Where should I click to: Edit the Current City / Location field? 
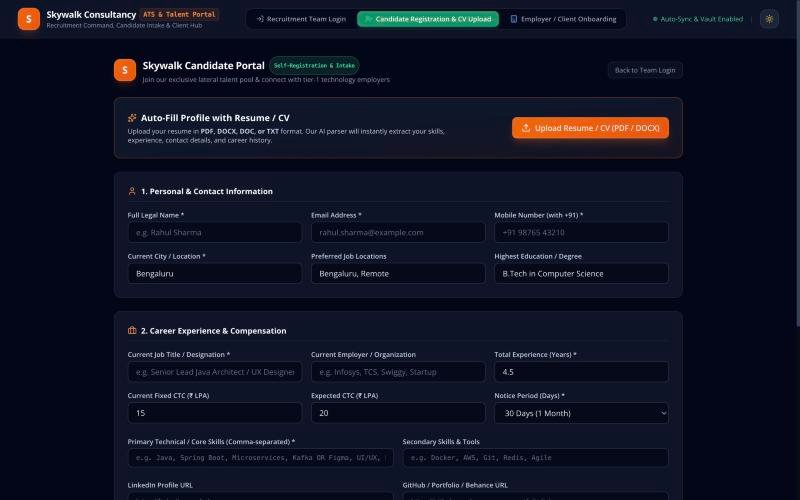point(215,273)
